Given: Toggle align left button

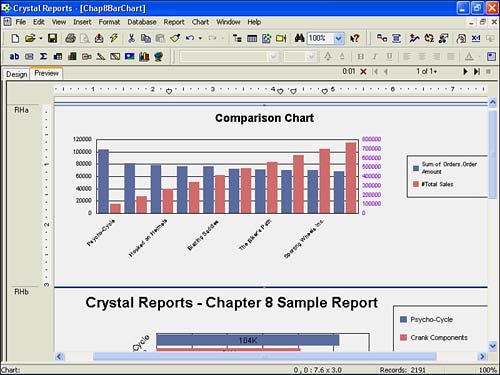Looking at the screenshot, I should [x=407, y=57].
